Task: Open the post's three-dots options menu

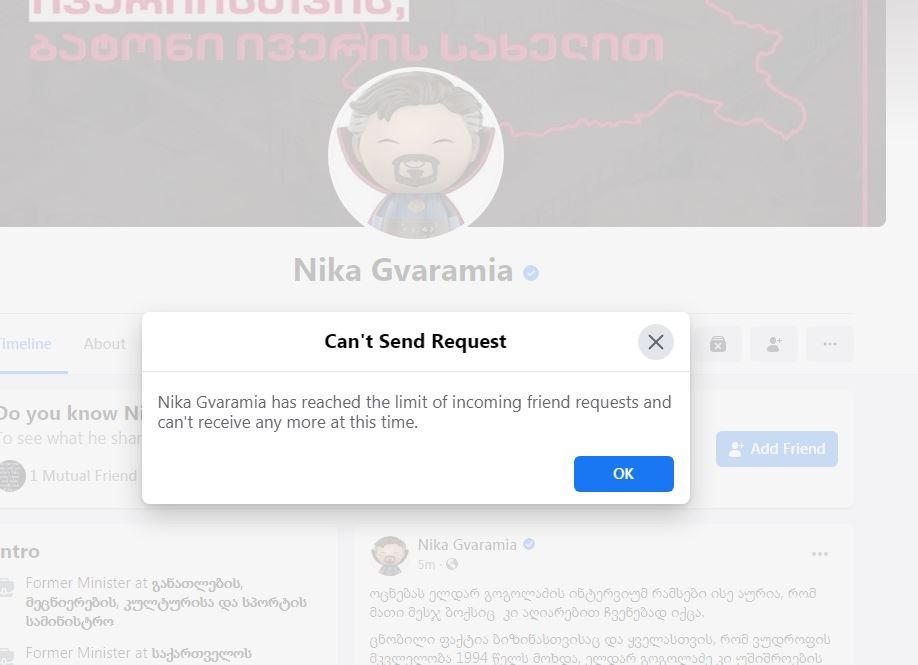Action: 820,554
